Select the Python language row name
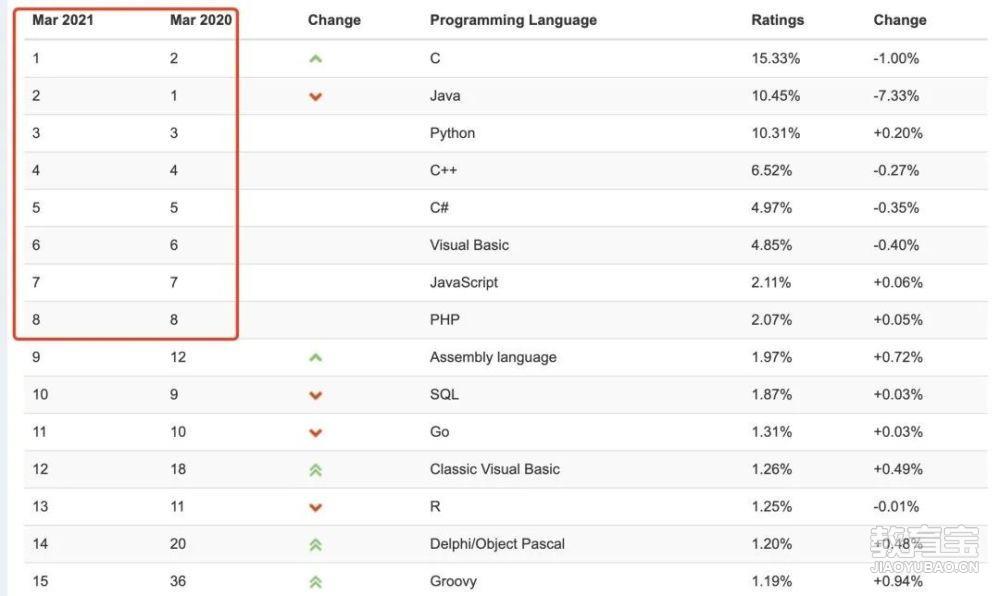 click(x=452, y=133)
